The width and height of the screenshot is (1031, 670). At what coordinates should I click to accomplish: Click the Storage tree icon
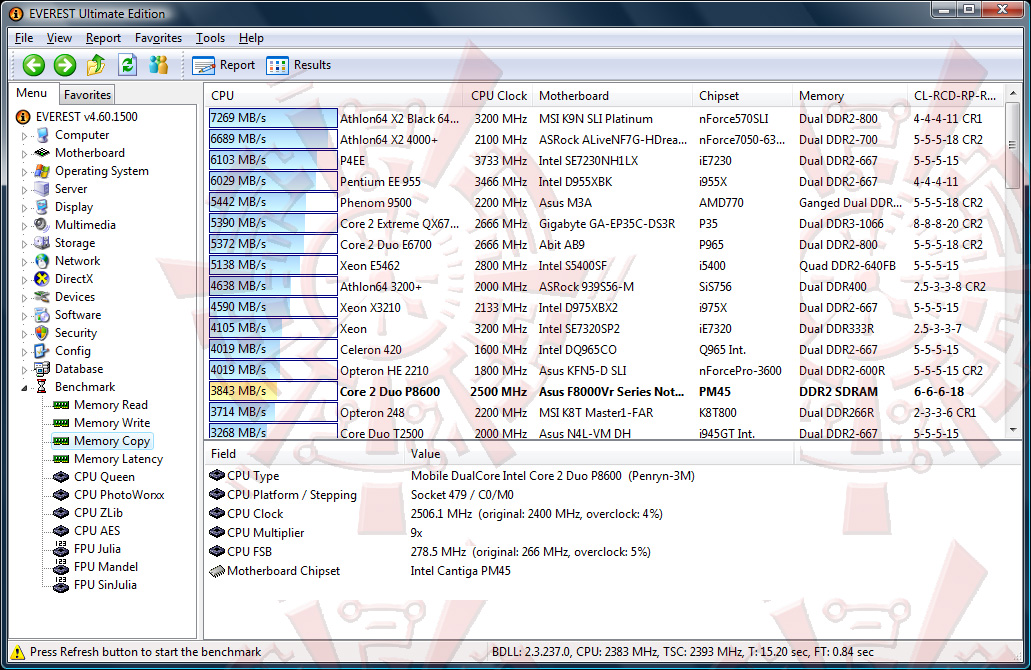42,243
